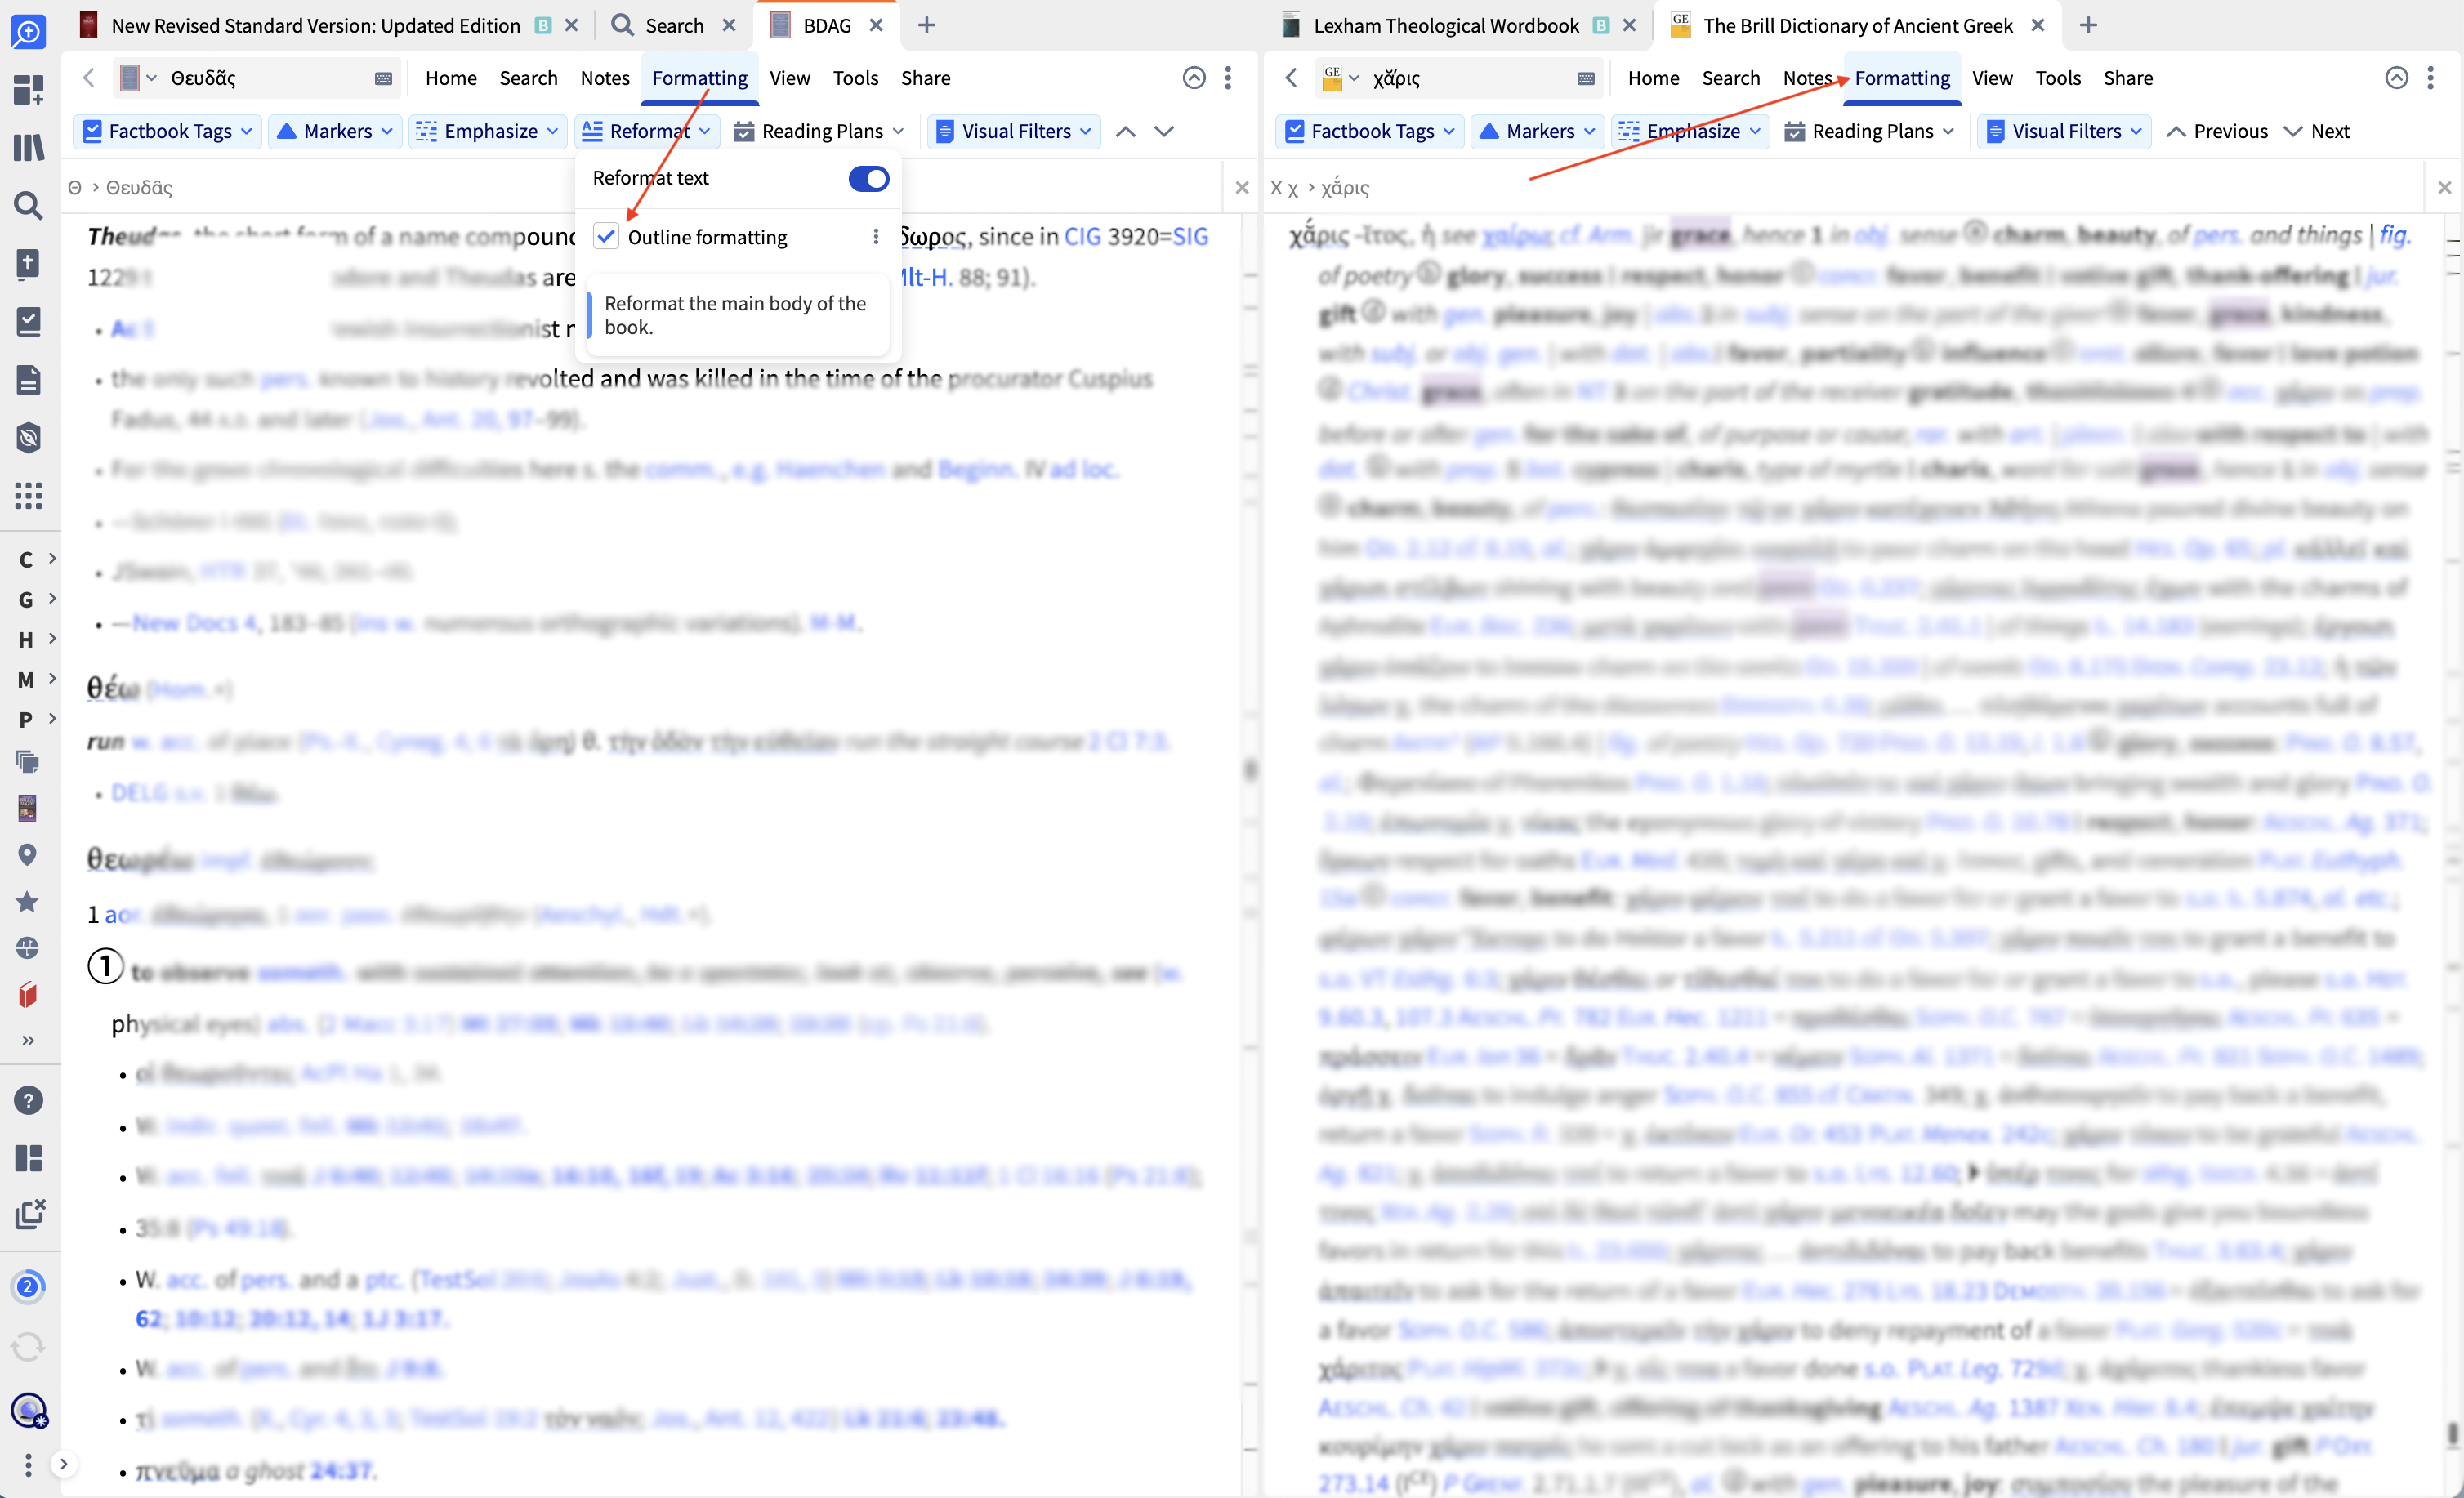
Task: Toggle off the Reformat text switch
Action: [867, 178]
